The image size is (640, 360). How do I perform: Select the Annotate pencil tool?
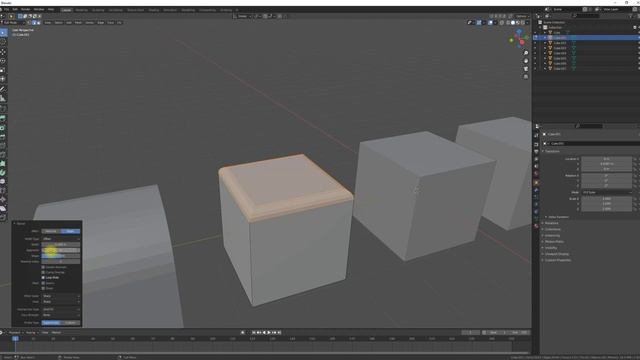(3, 89)
